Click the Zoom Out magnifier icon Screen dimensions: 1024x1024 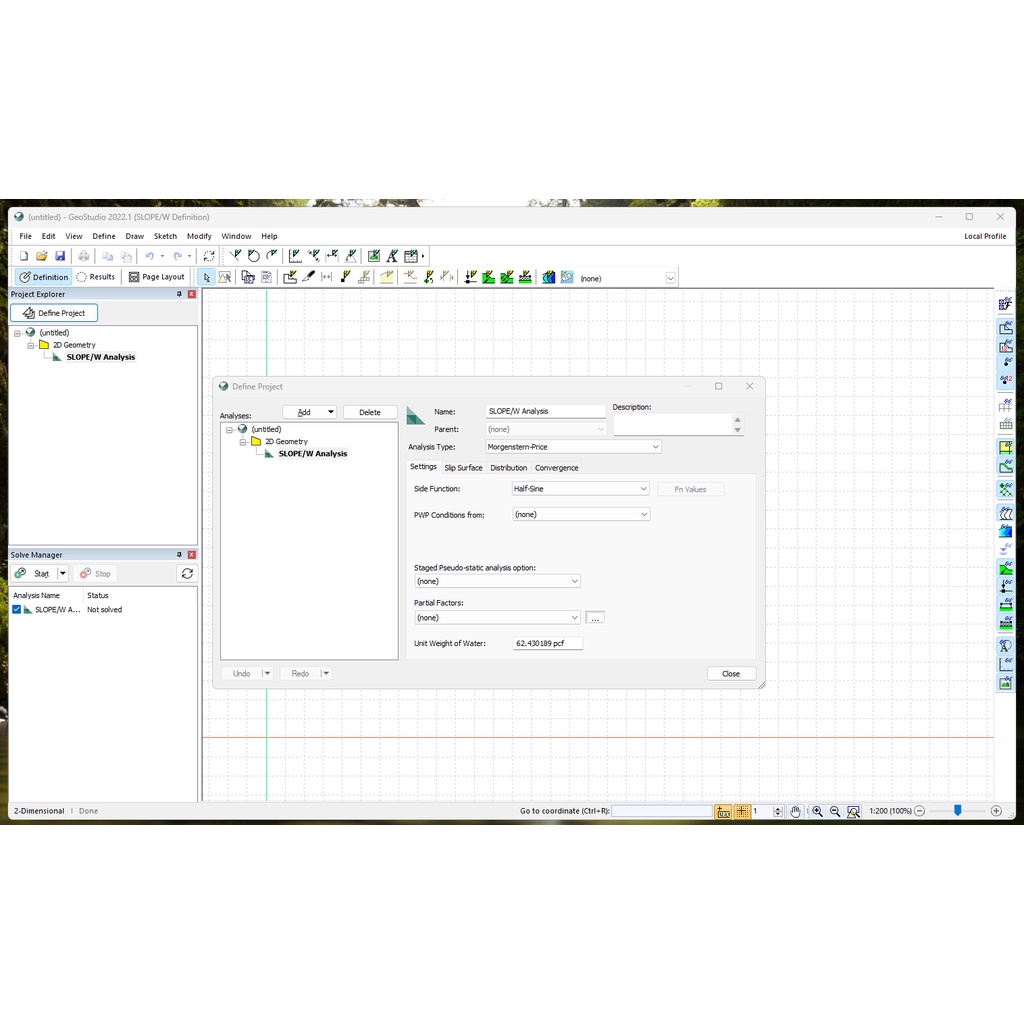point(835,811)
